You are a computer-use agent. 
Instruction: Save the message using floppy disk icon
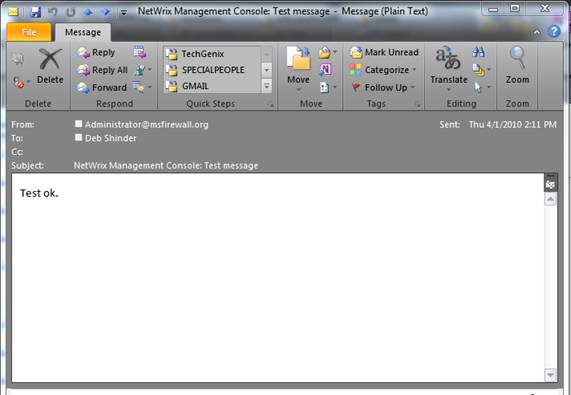35,12
